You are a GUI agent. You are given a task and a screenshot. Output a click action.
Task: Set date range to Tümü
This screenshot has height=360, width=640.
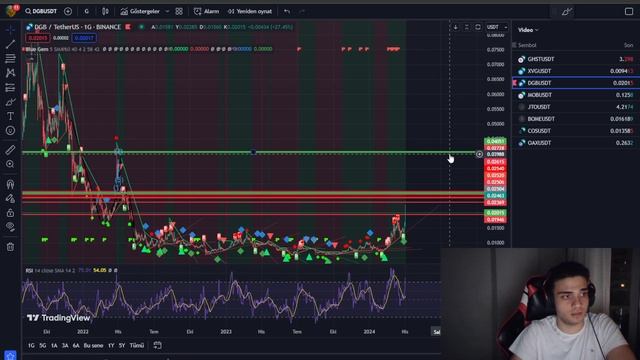137,346
